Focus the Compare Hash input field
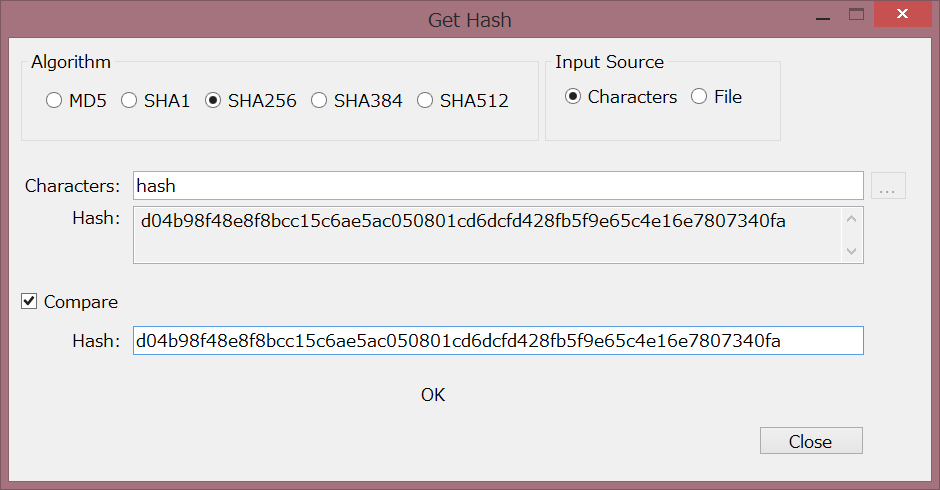Screen dimensions: 940x490 point(498,341)
